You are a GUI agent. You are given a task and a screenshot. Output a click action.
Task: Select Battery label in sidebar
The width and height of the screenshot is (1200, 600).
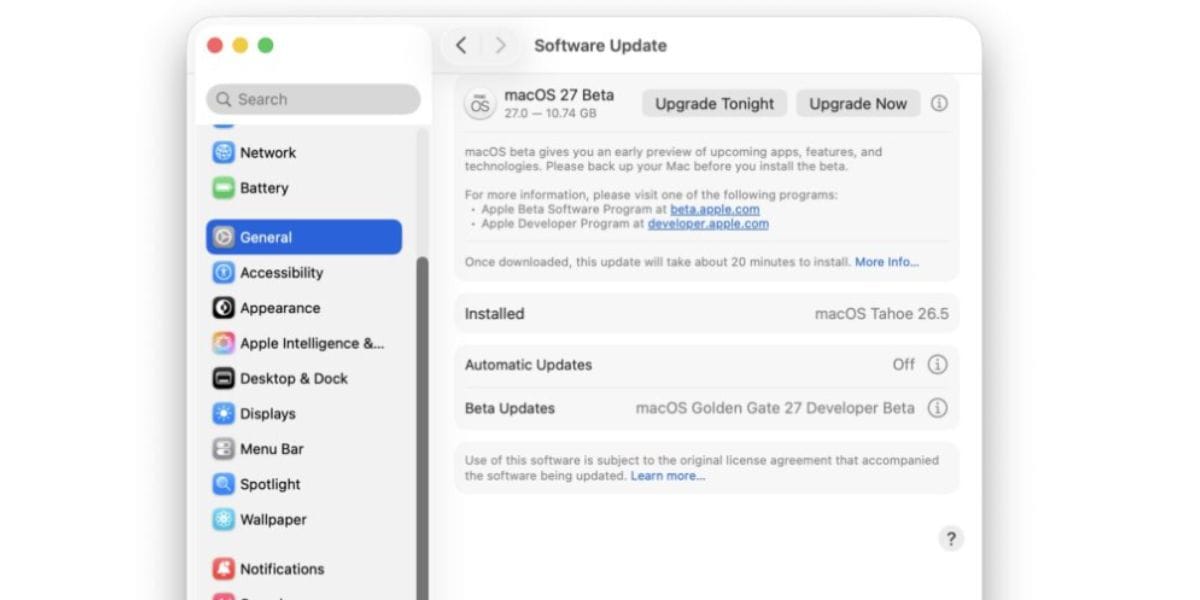click(x=264, y=188)
